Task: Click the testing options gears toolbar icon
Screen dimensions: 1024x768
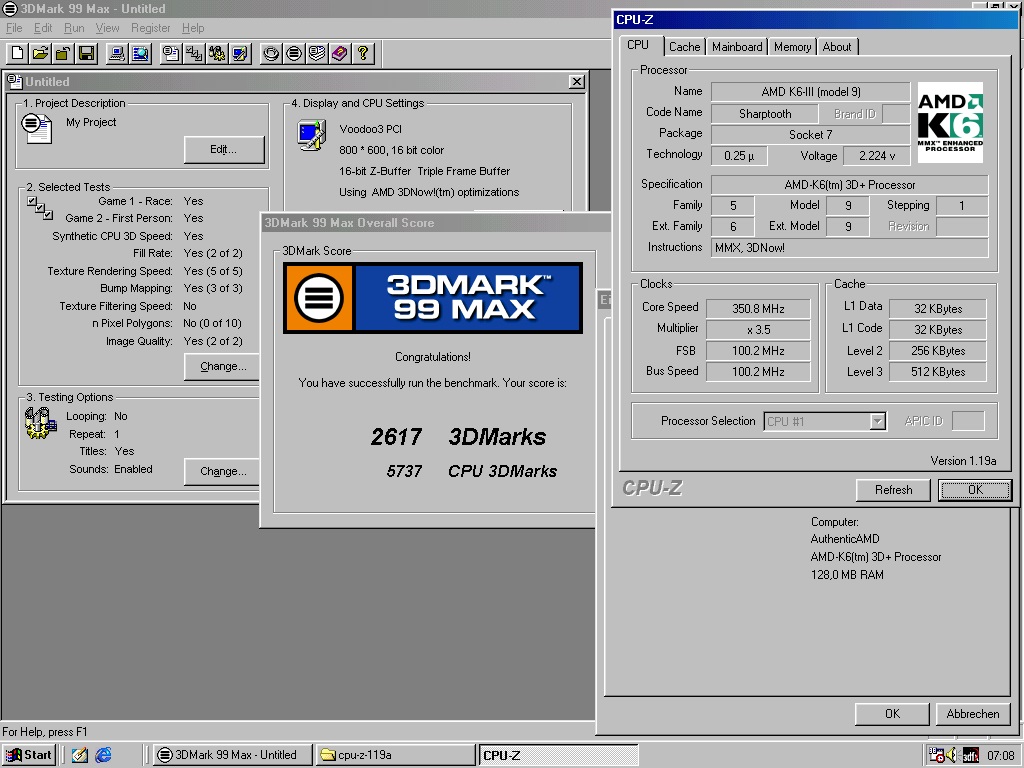Action: [x=217, y=54]
